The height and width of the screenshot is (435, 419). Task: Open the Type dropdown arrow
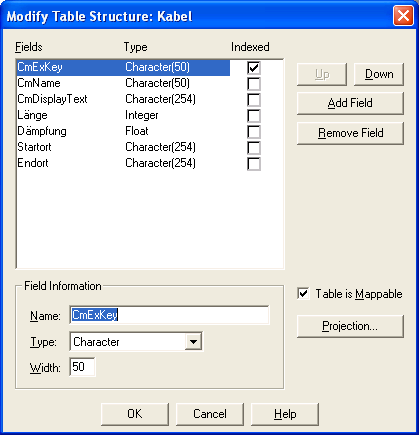[x=193, y=342]
